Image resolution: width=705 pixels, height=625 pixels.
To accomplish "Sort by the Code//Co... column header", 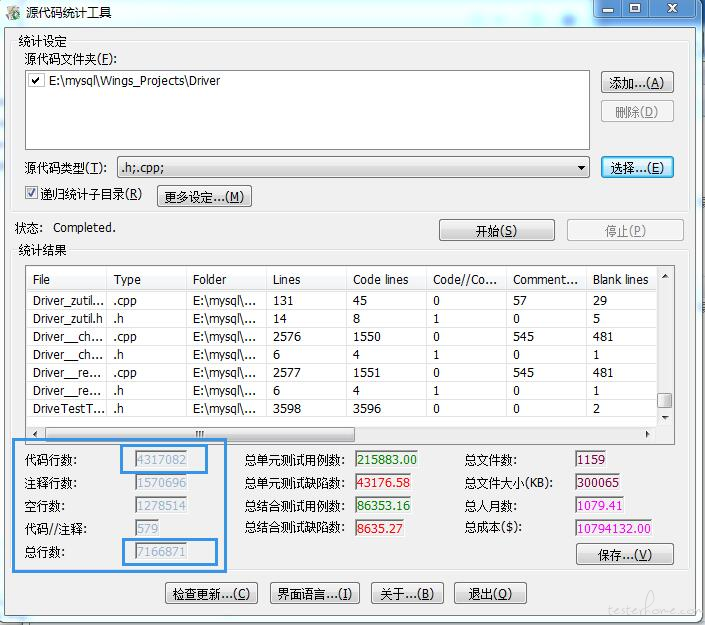I will (x=467, y=279).
